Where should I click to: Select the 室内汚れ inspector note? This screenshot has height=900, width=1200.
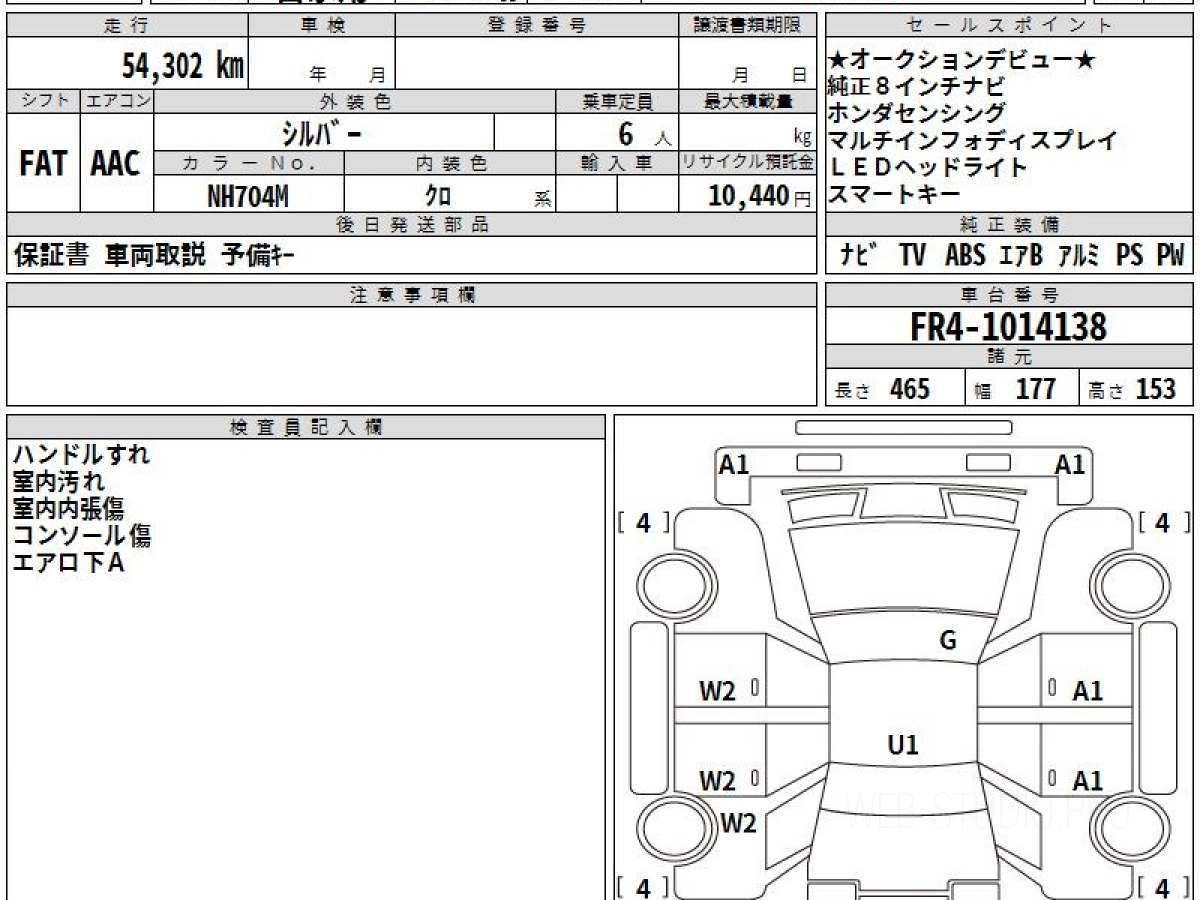tap(58, 482)
